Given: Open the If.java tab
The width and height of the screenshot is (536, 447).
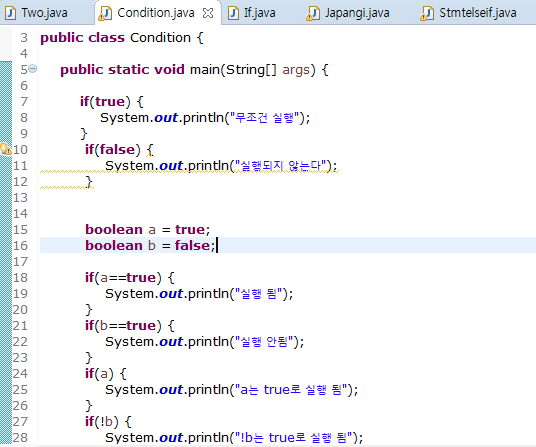Looking at the screenshot, I should pyautogui.click(x=252, y=13).
